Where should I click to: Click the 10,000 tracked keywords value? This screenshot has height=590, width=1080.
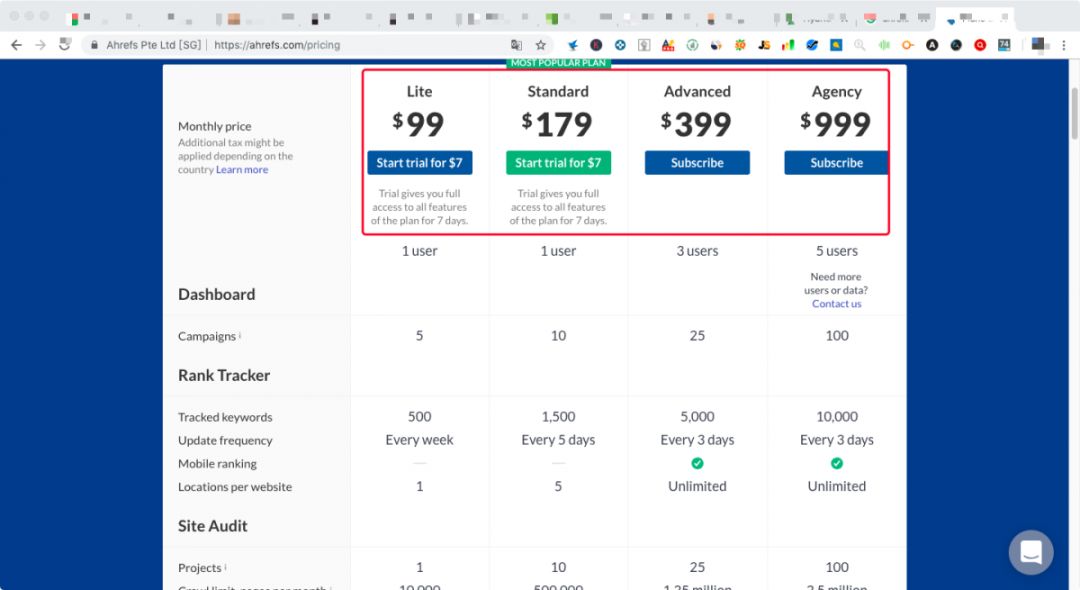point(836,417)
